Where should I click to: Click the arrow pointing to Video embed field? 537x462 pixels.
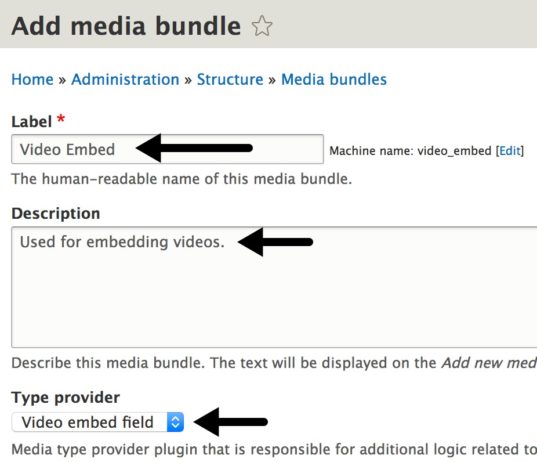230,422
